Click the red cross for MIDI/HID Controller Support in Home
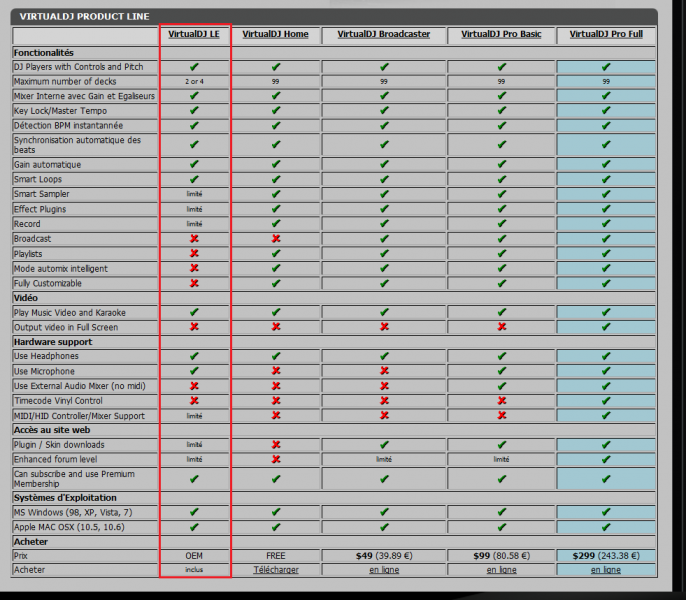Screen dimensions: 686x600 click(276, 415)
